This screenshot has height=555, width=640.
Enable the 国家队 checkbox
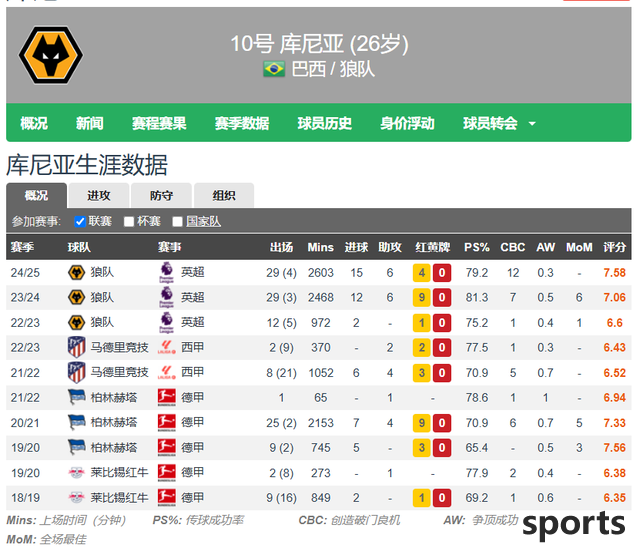(177, 222)
